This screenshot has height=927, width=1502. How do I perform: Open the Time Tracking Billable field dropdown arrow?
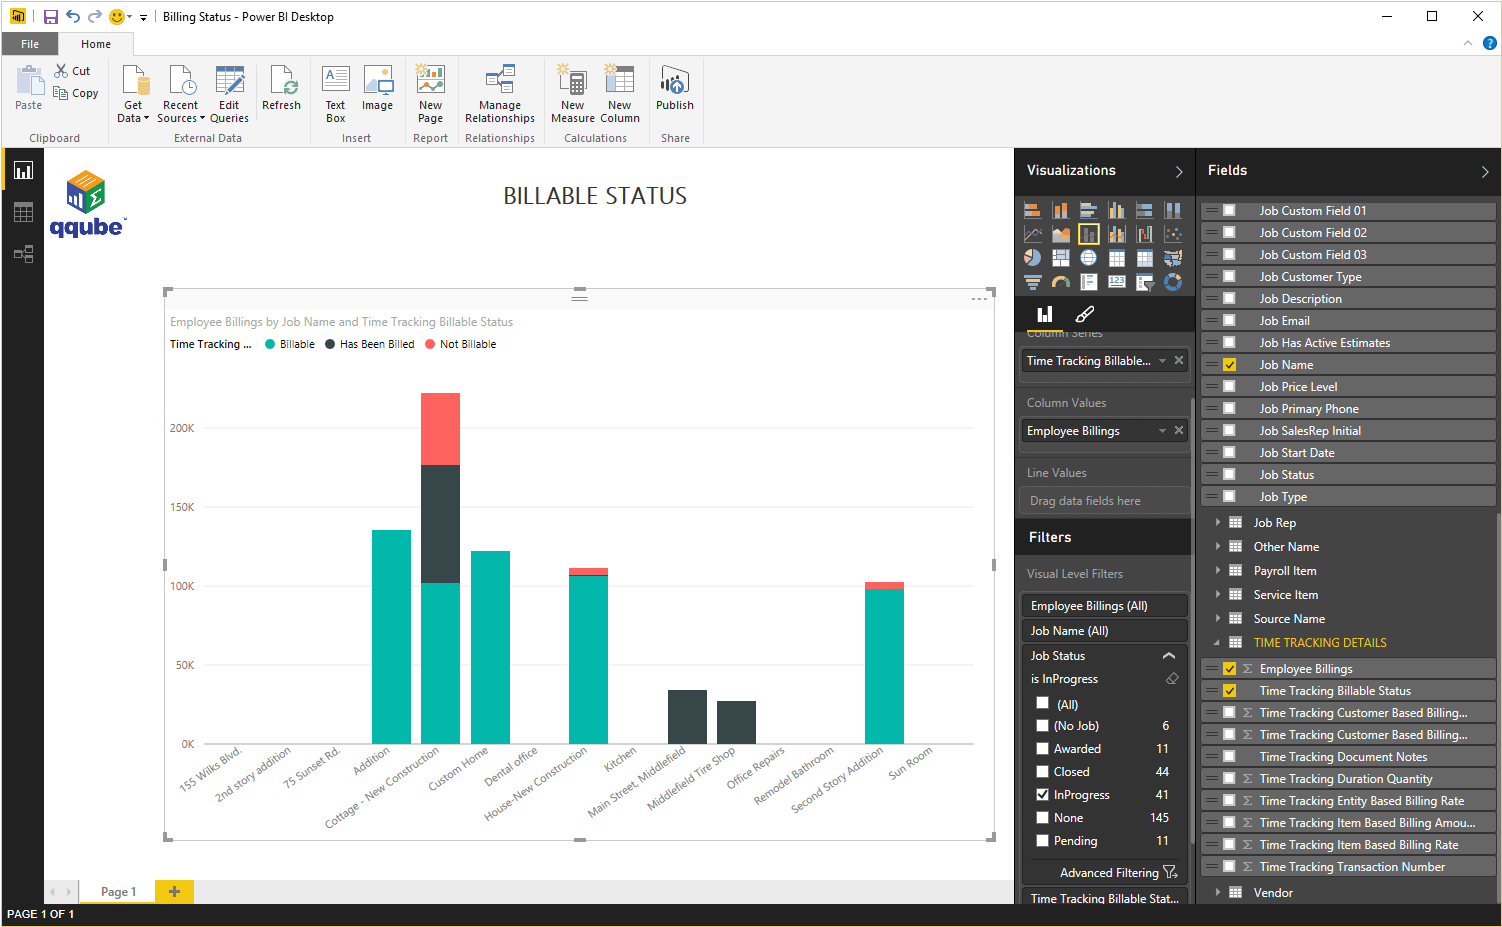(1162, 361)
